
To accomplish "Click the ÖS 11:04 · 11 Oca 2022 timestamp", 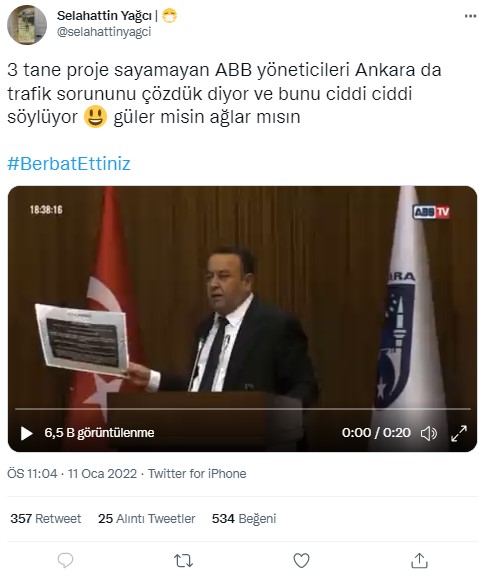I will (x=72, y=473).
